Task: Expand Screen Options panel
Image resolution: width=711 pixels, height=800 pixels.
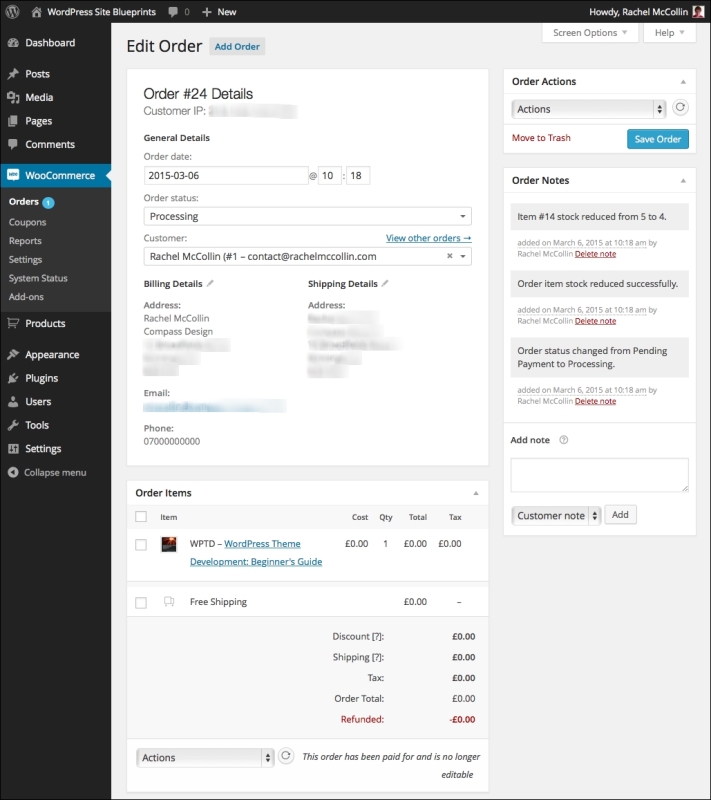Action: point(590,33)
